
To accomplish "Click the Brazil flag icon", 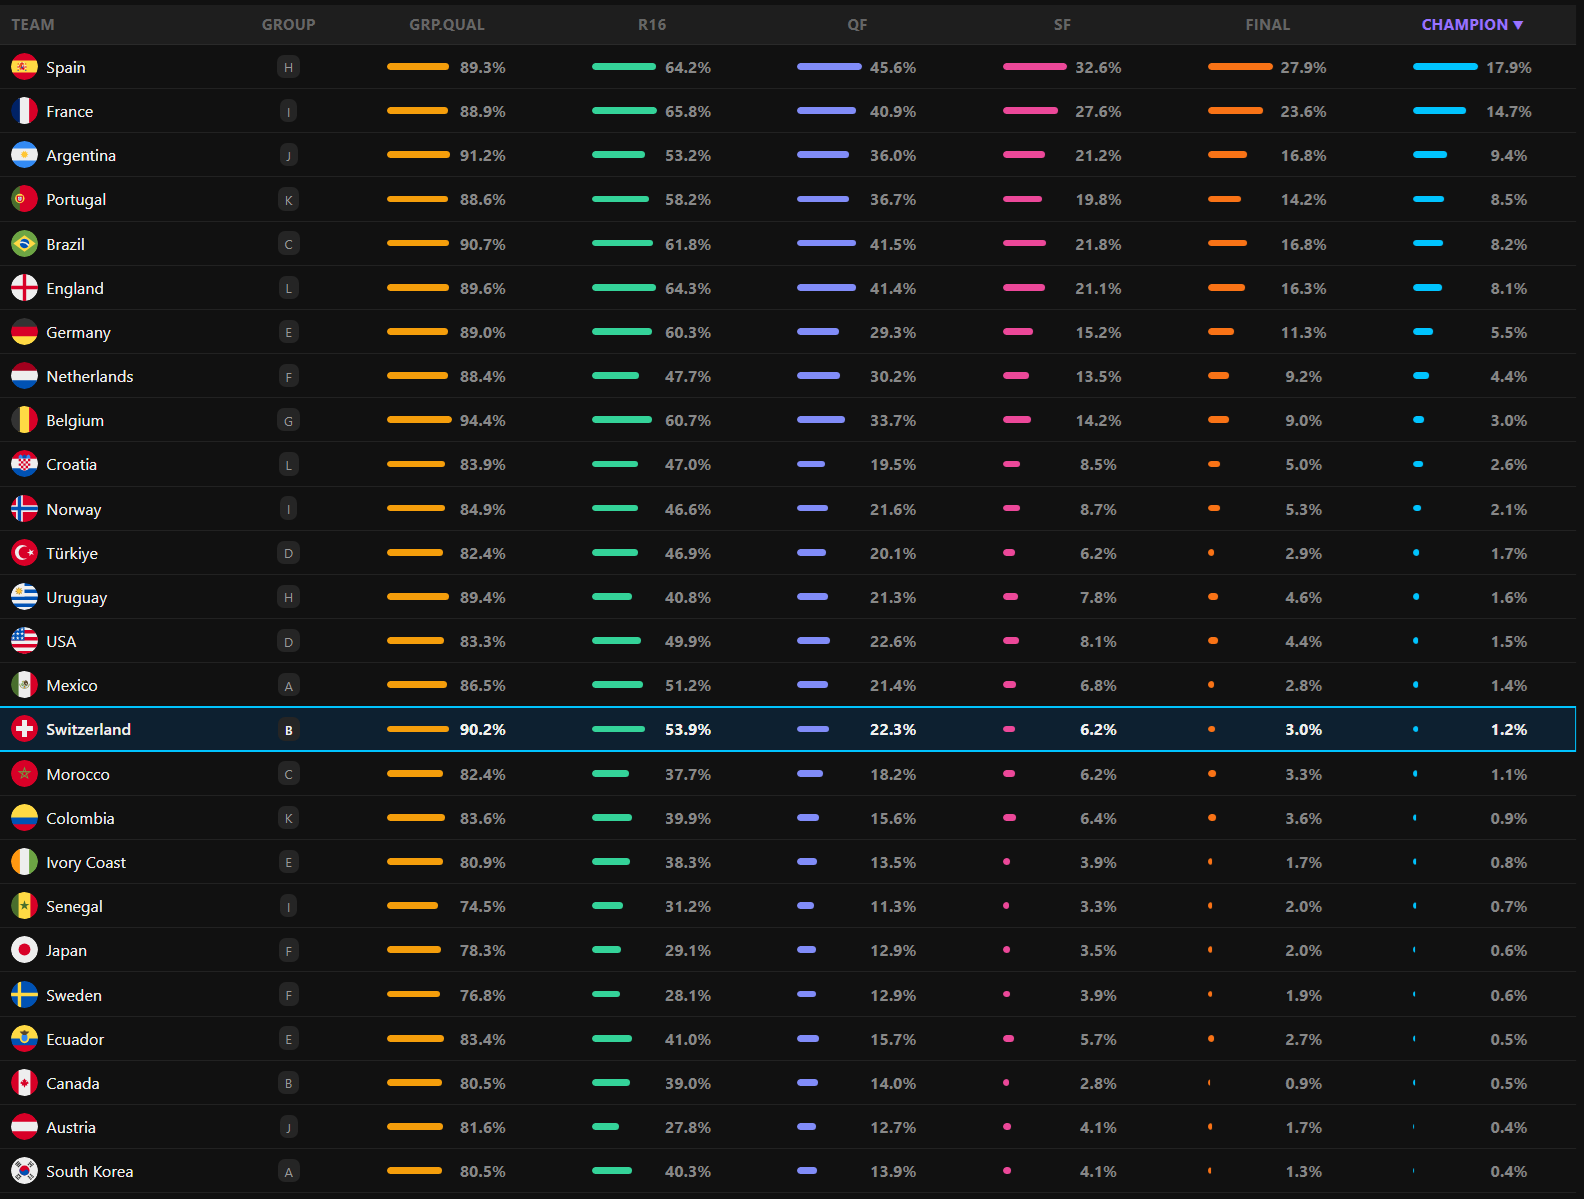I will pos(24,244).
